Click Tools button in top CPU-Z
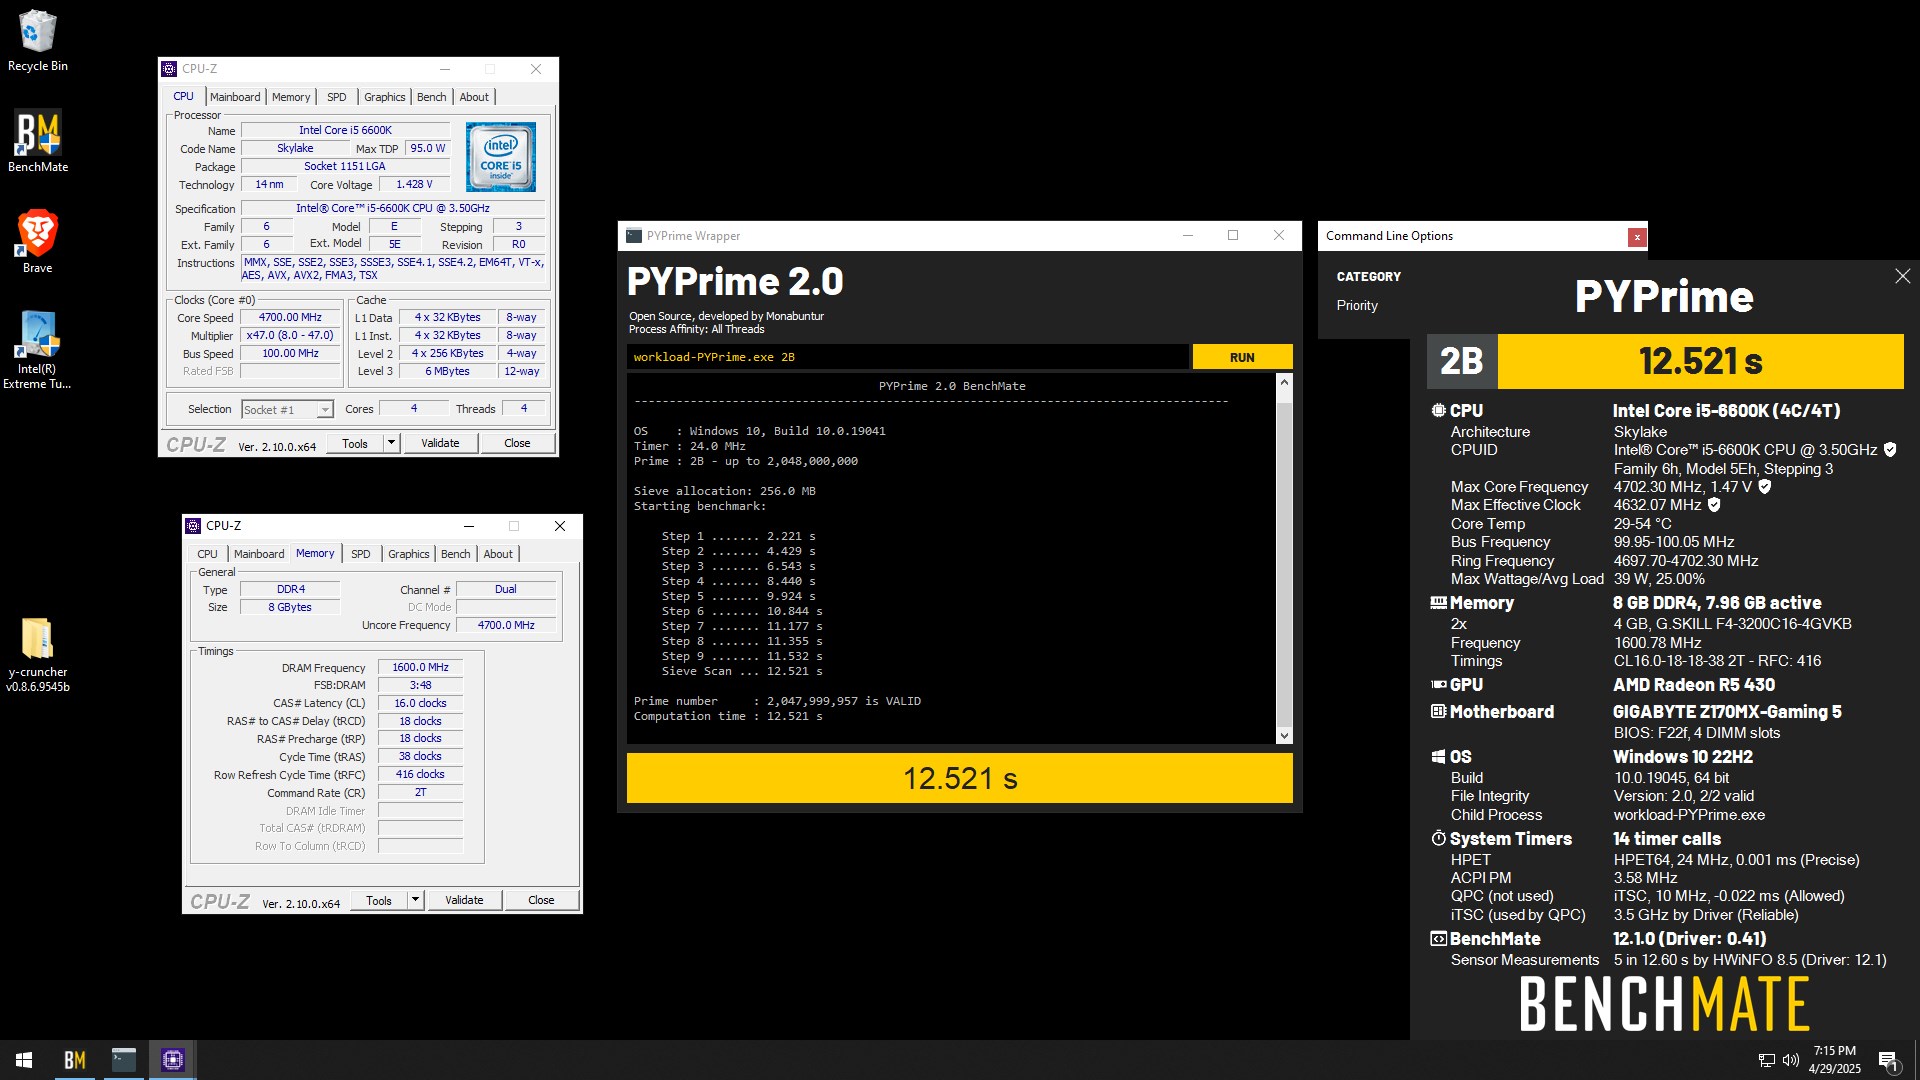The width and height of the screenshot is (1920, 1080). pyautogui.click(x=355, y=443)
